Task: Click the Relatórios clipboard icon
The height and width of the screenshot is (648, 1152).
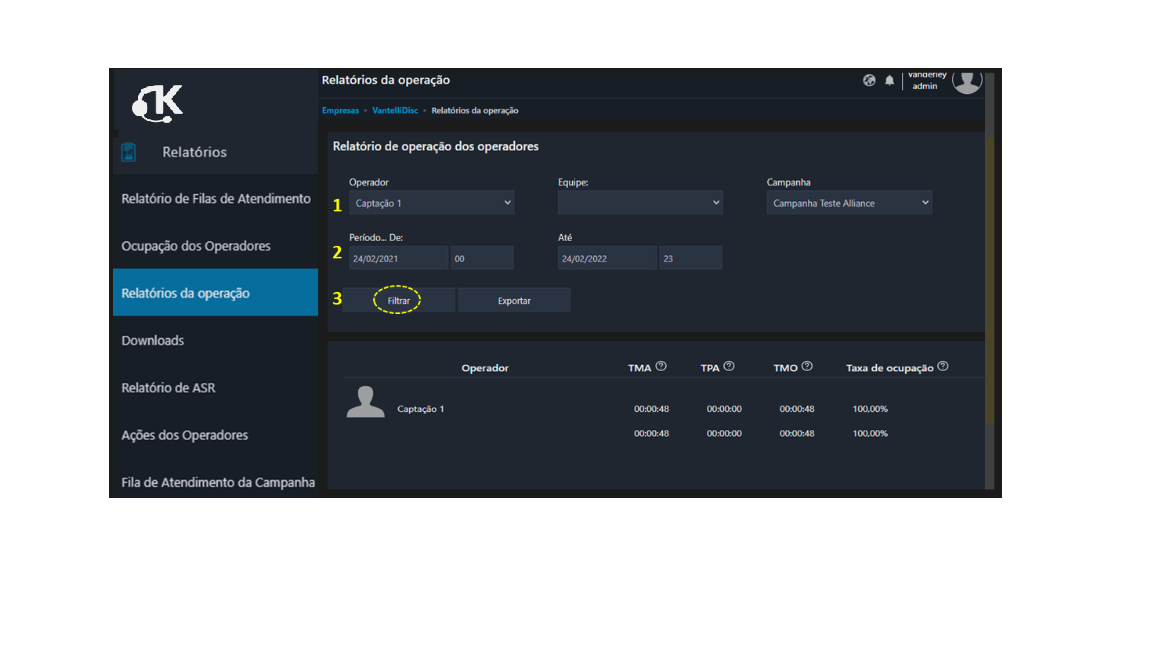Action: tap(129, 152)
